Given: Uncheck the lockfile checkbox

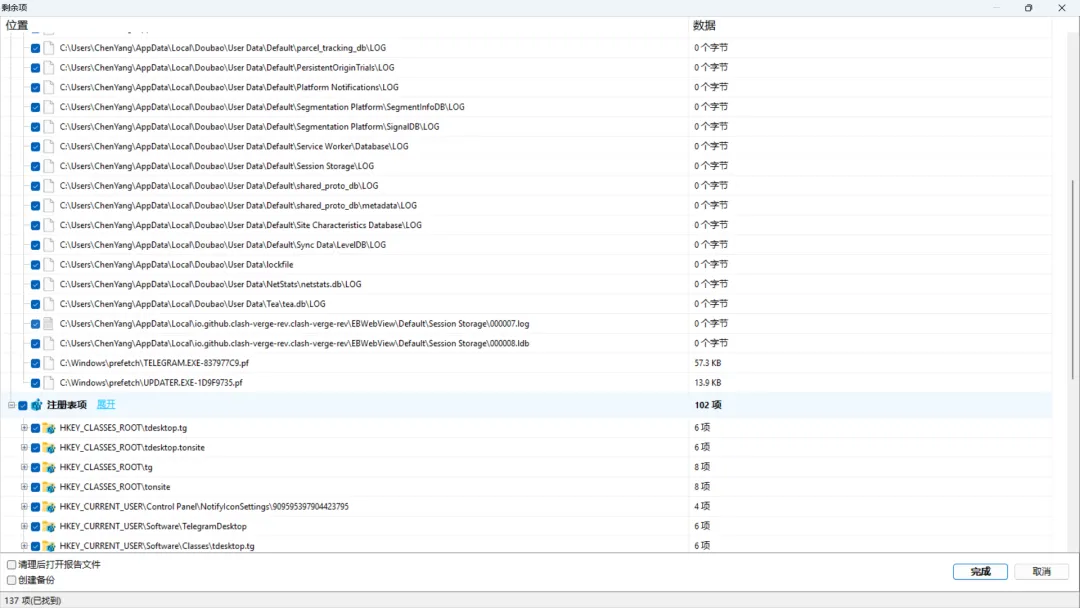Looking at the screenshot, I should [x=35, y=264].
